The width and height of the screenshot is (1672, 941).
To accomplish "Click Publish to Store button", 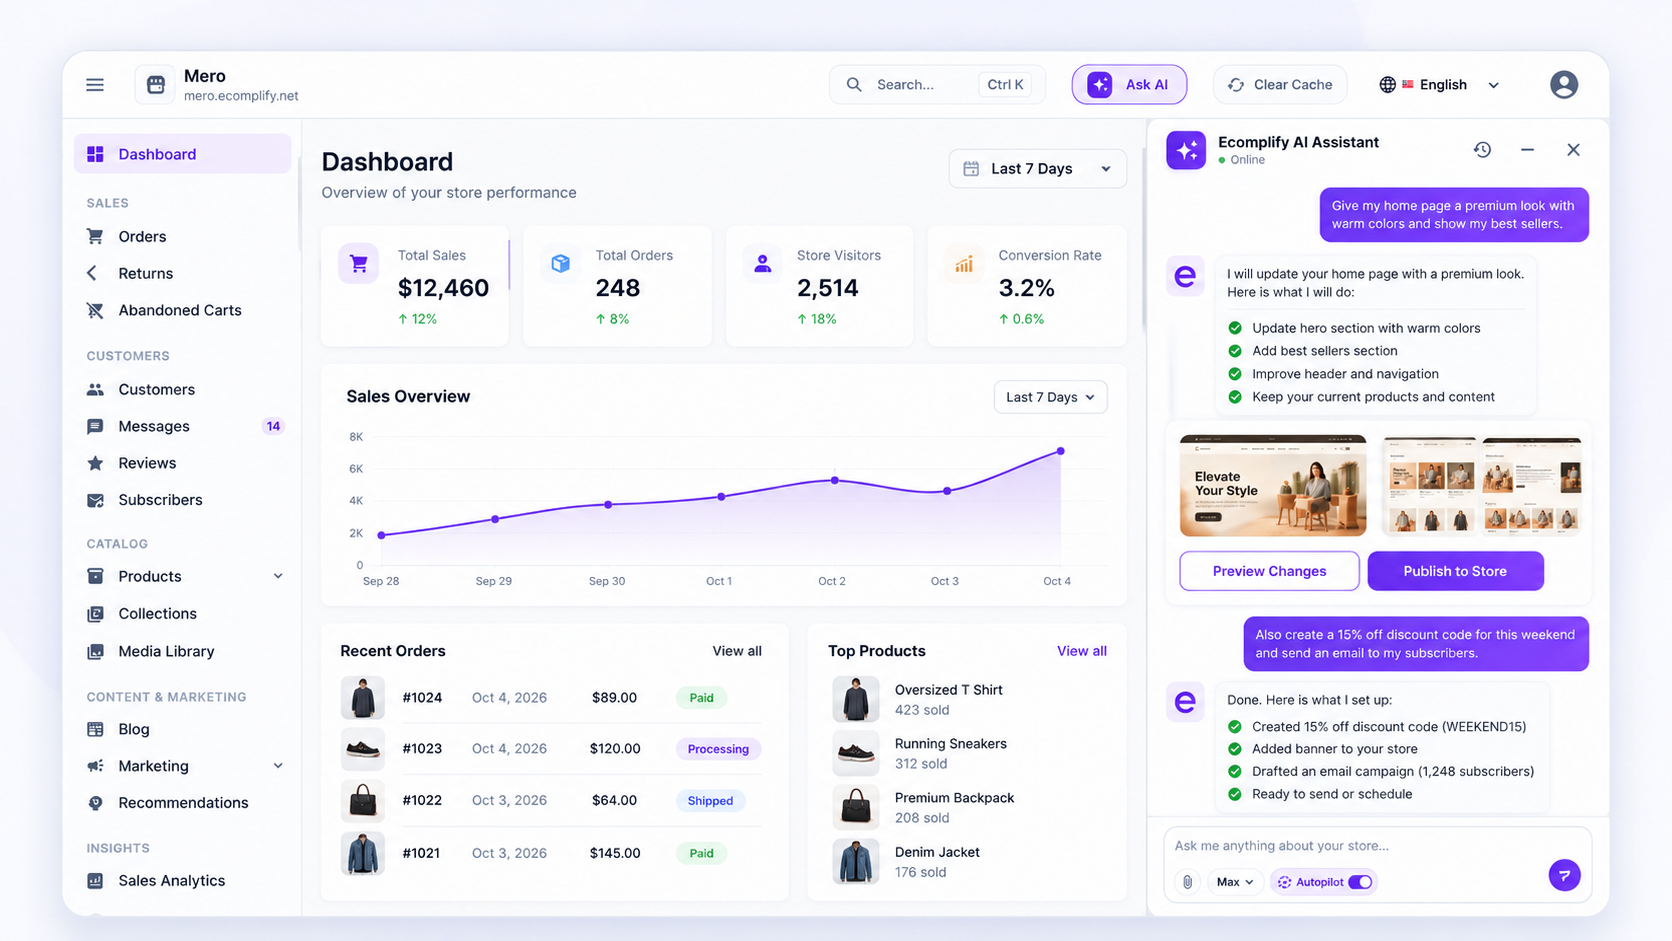I will (x=1455, y=571).
